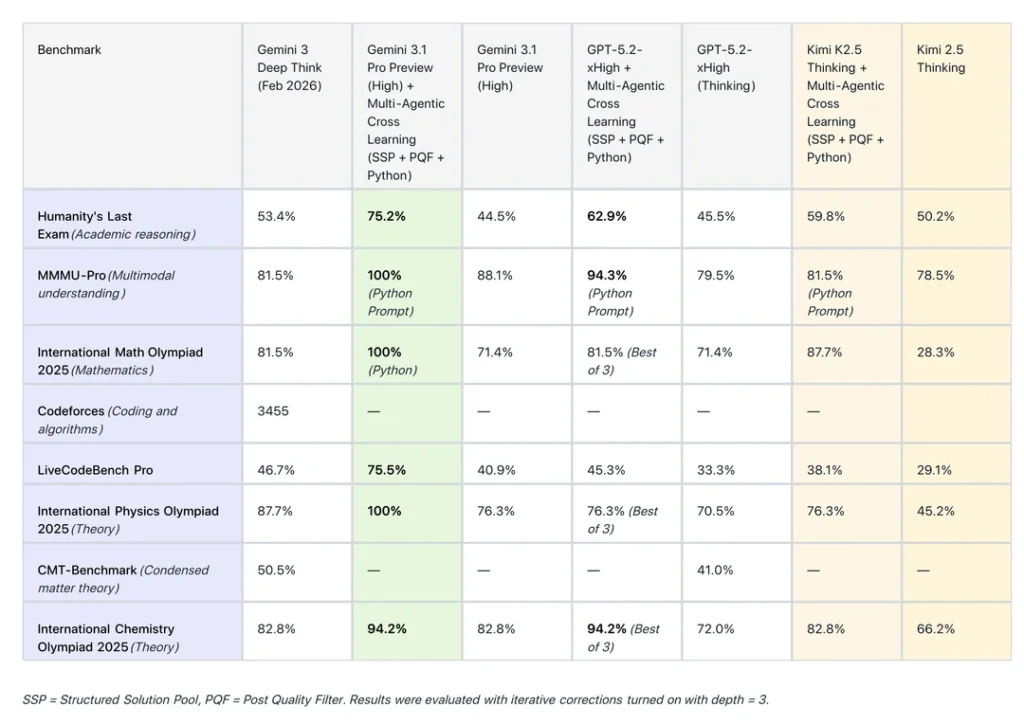
Task: Click the SSP and PQF footnote text
Action: [395, 700]
